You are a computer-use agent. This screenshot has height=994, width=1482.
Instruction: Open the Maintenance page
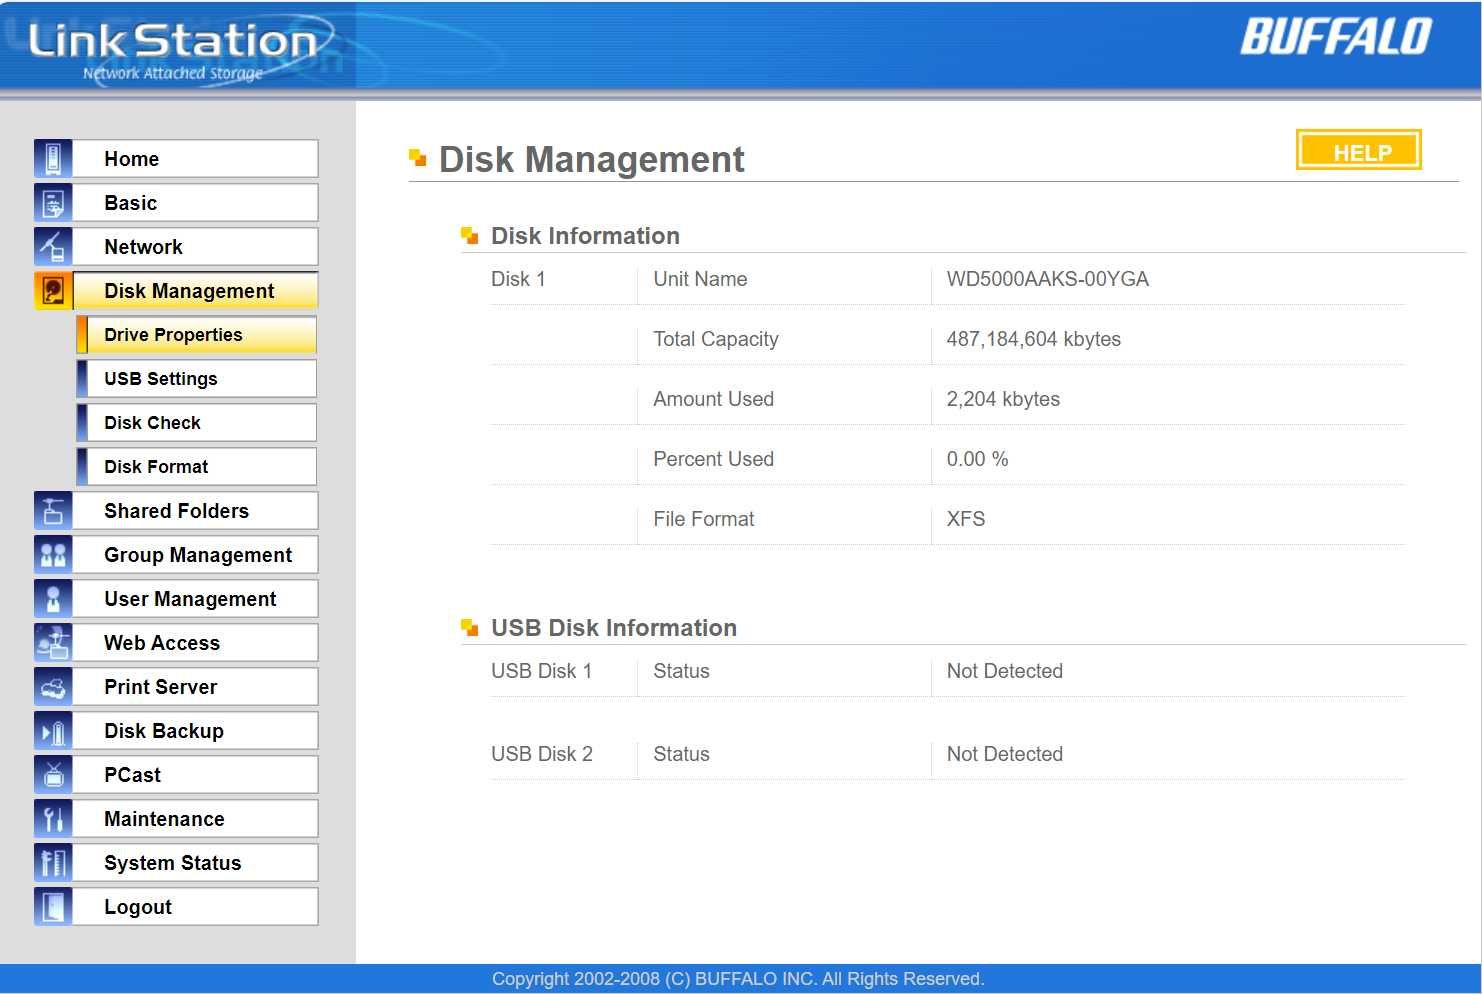tap(196, 819)
